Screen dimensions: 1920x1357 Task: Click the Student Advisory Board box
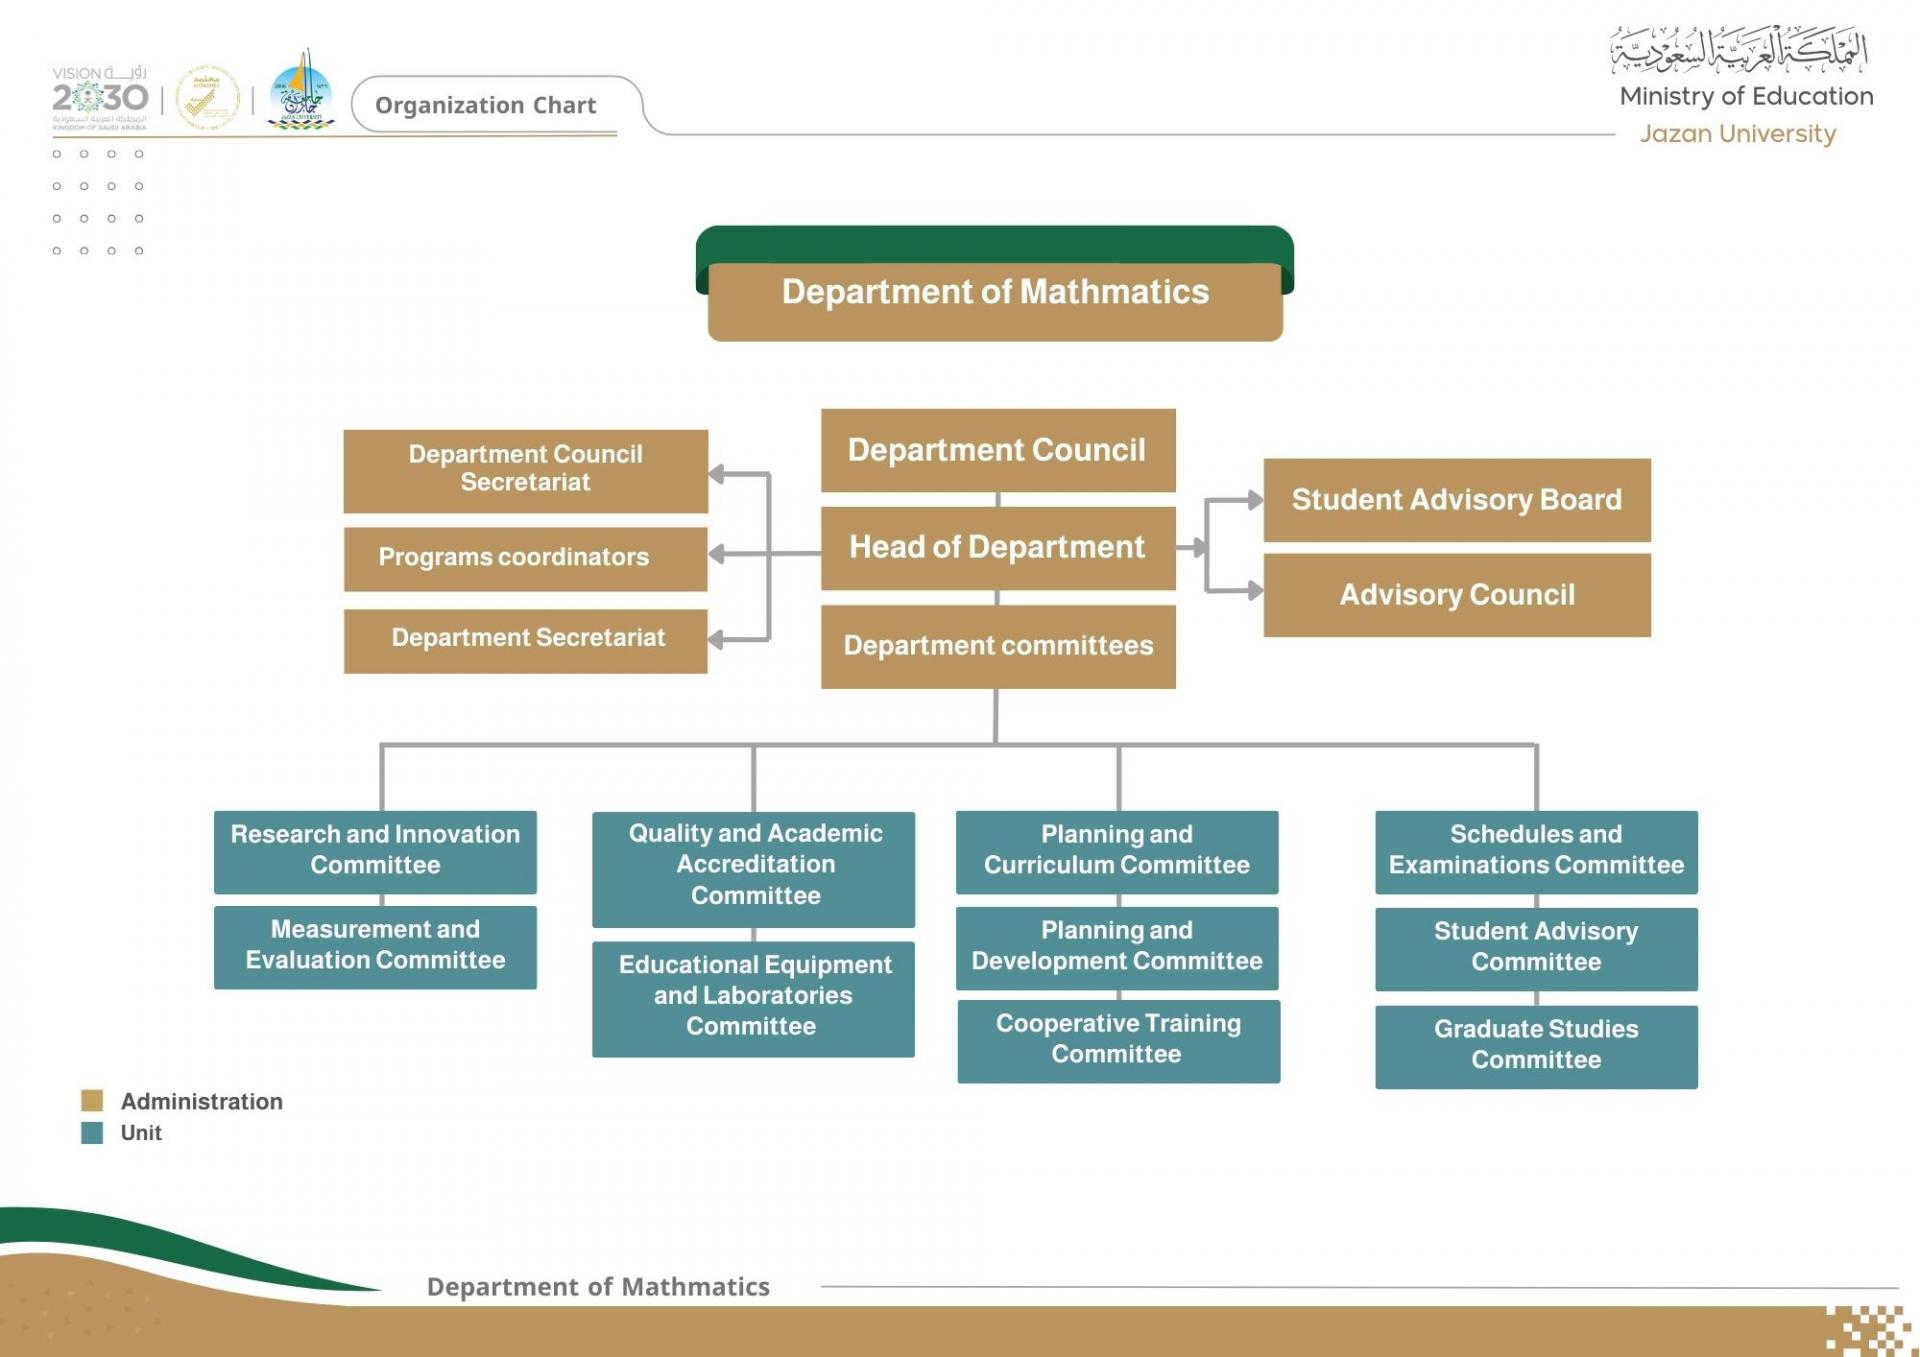coord(1456,500)
